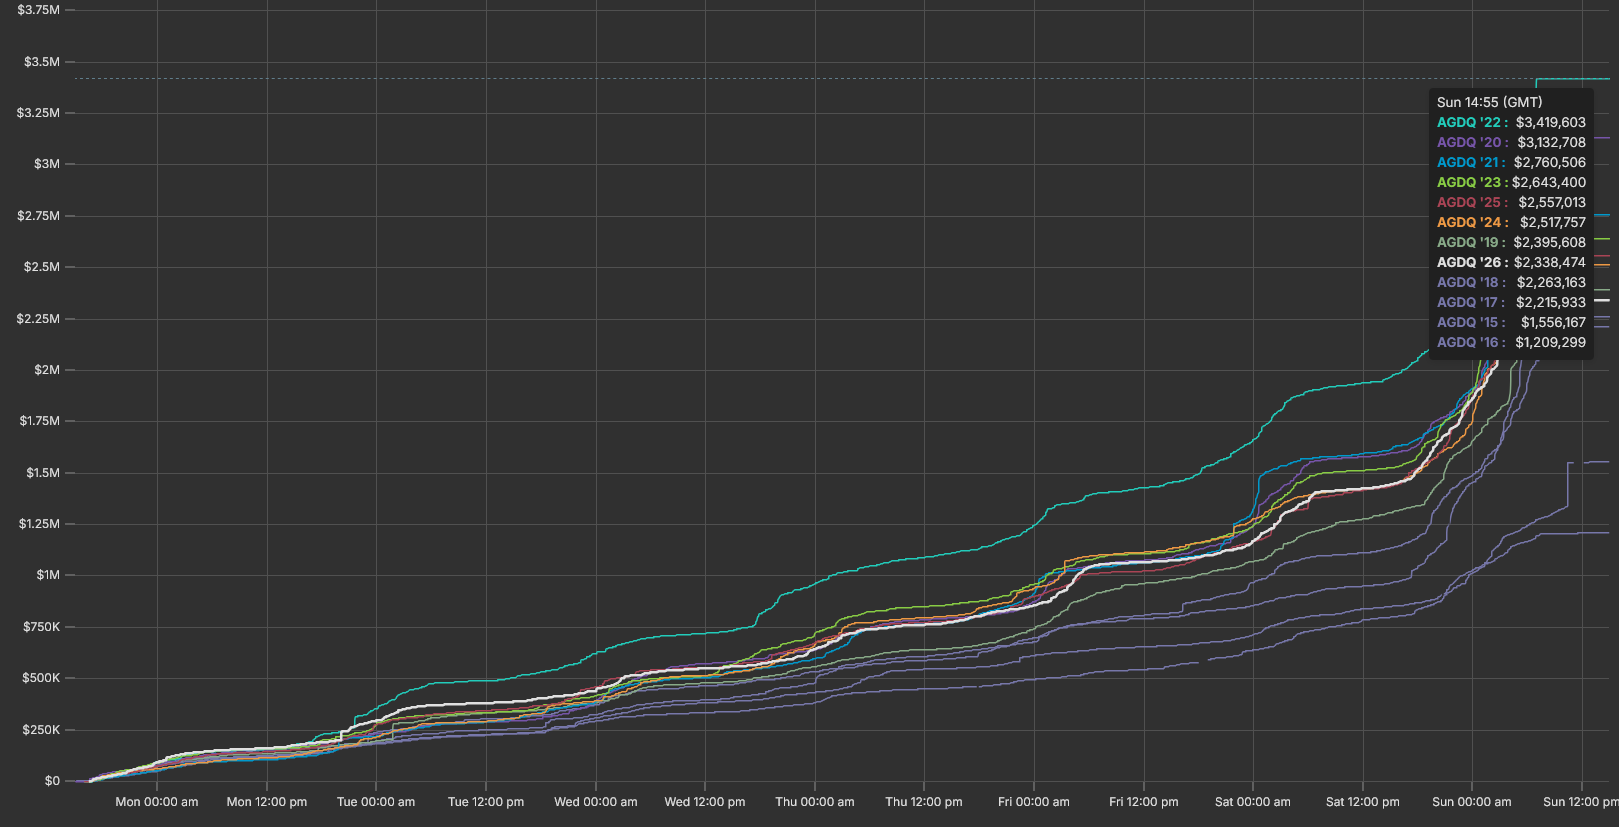Viewport: 1619px width, 827px height.
Task: Click the $2,338,474 value in tooltip
Action: 1550,262
